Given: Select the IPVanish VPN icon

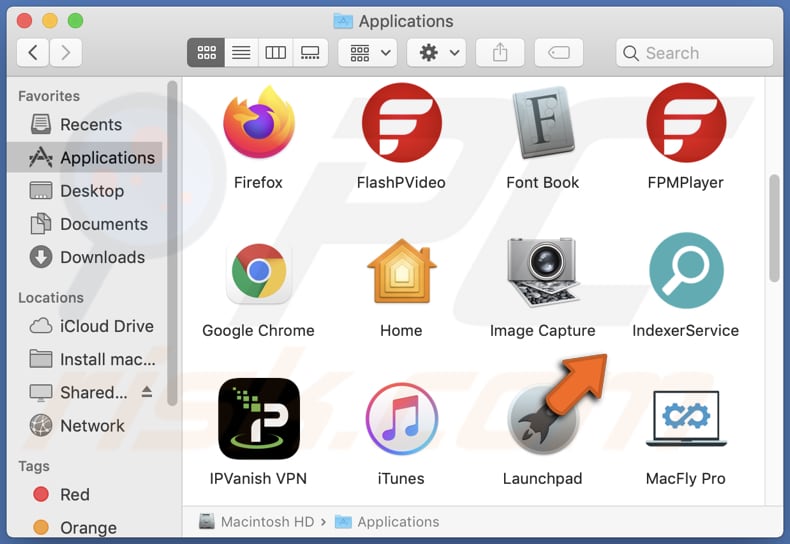Looking at the screenshot, I should tap(259, 419).
